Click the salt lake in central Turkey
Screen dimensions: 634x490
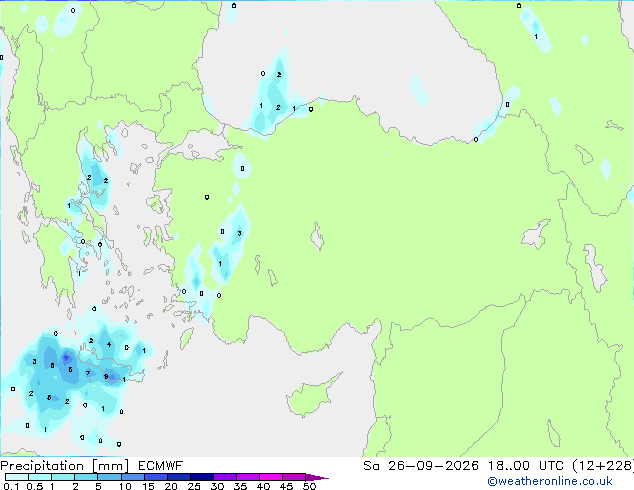tap(317, 236)
